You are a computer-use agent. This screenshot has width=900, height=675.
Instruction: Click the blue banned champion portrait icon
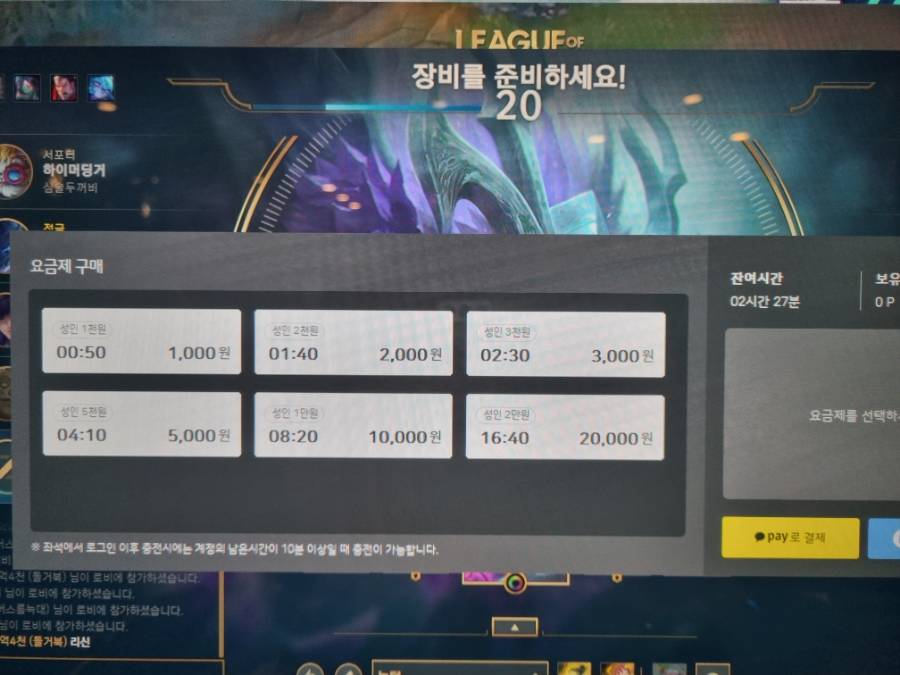[101, 88]
